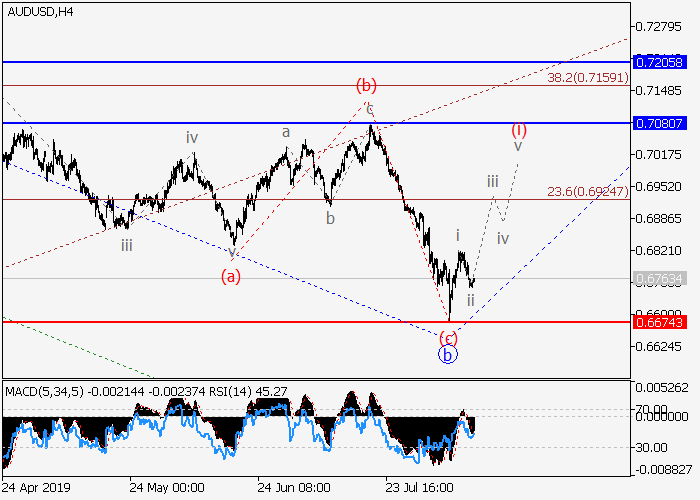Click the gray a wave label

click(x=285, y=131)
